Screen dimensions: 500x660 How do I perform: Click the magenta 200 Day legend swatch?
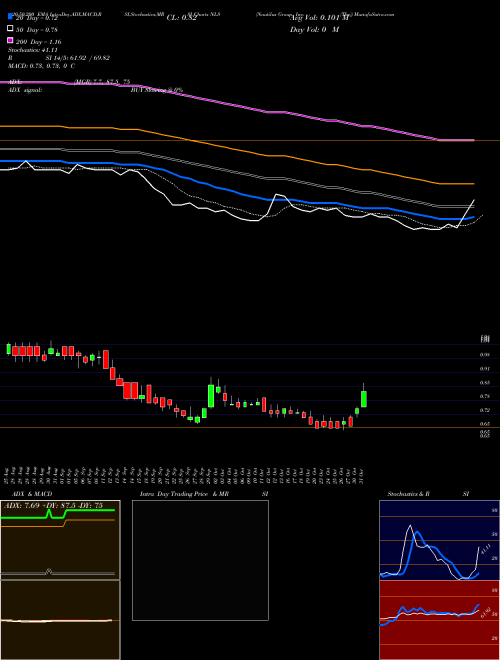pyautogui.click(x=10, y=40)
